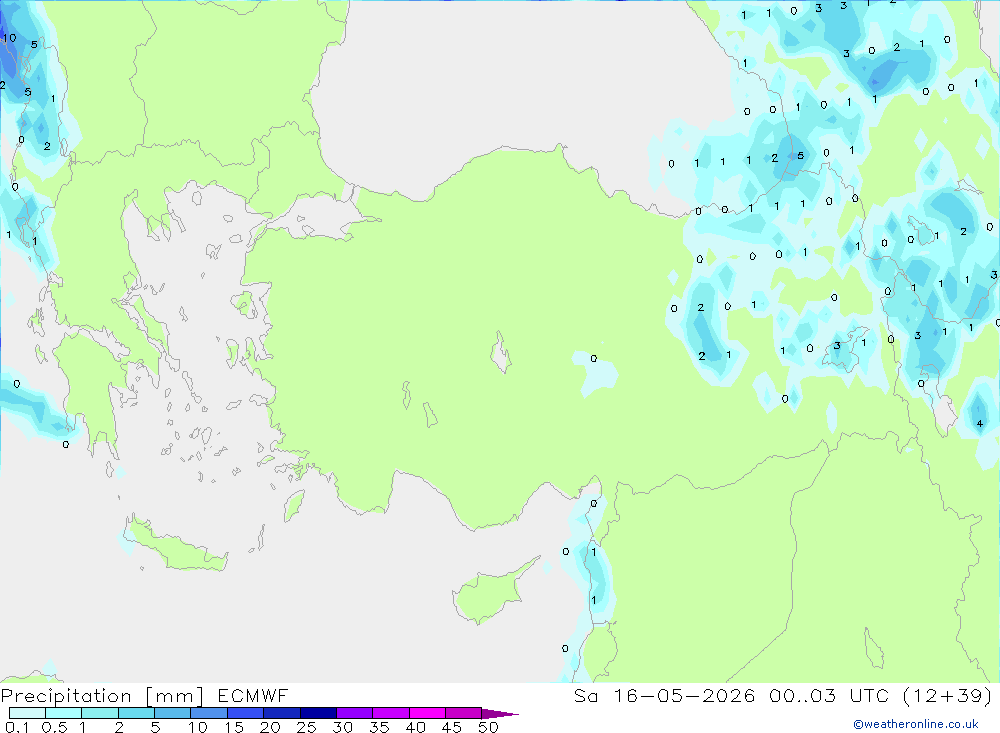1000x733 pixels.
Task: Click the '0.5' legend scale label
Action: (x=54, y=727)
